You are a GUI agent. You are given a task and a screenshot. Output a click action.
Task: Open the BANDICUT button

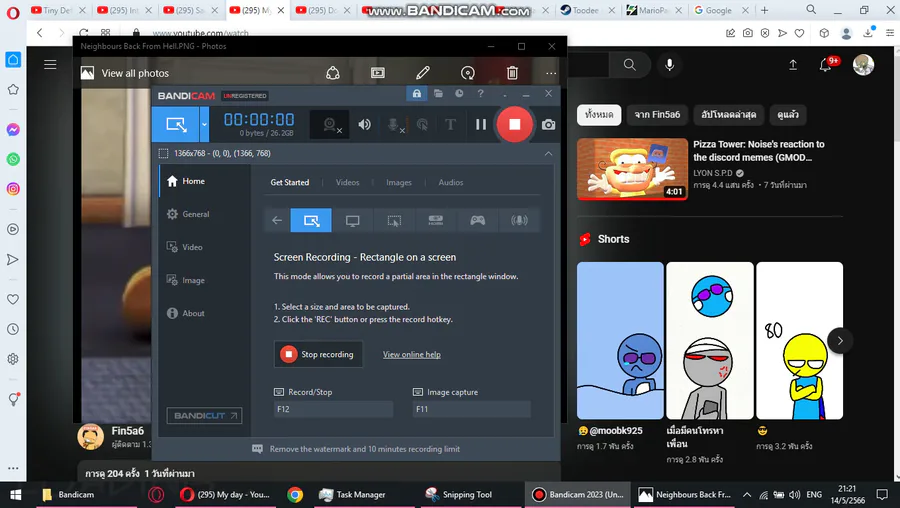click(x=204, y=416)
